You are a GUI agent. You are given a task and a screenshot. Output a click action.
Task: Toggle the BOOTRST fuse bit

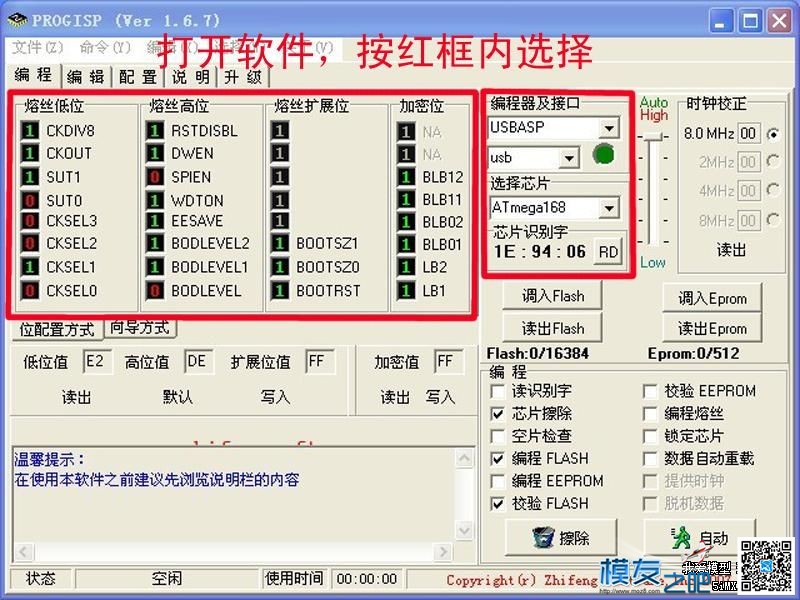(280, 290)
